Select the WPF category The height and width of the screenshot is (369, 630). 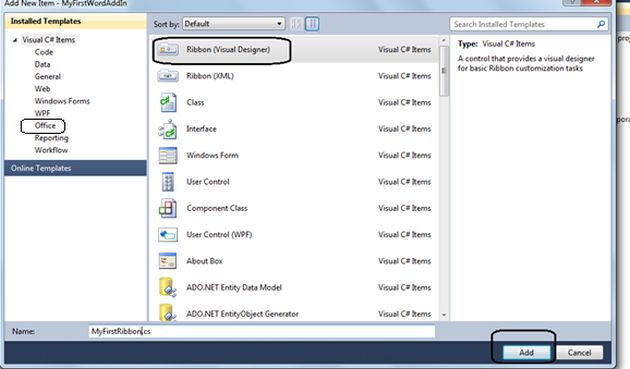pos(42,113)
